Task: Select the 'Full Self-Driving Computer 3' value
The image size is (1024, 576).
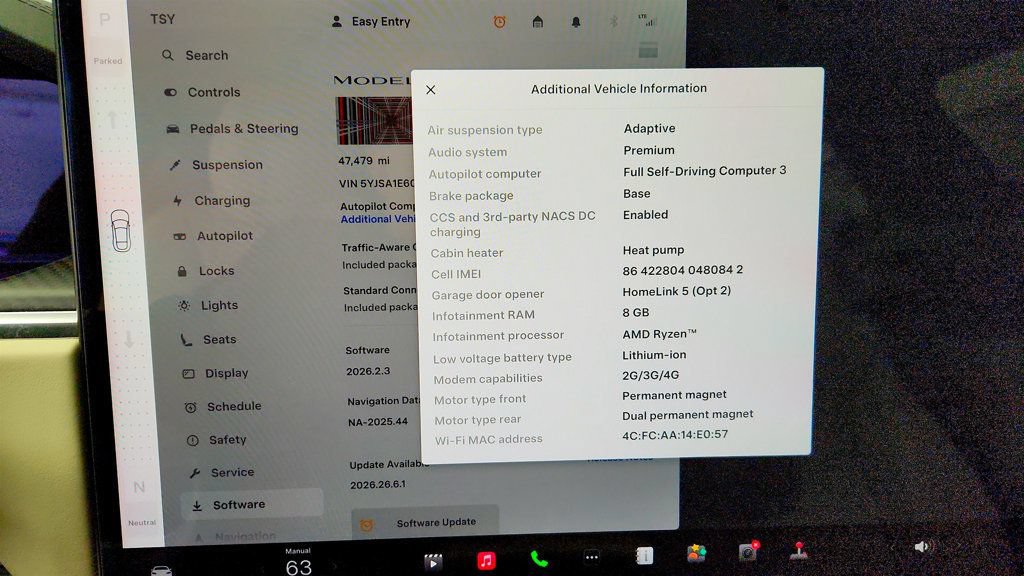Action: point(705,171)
